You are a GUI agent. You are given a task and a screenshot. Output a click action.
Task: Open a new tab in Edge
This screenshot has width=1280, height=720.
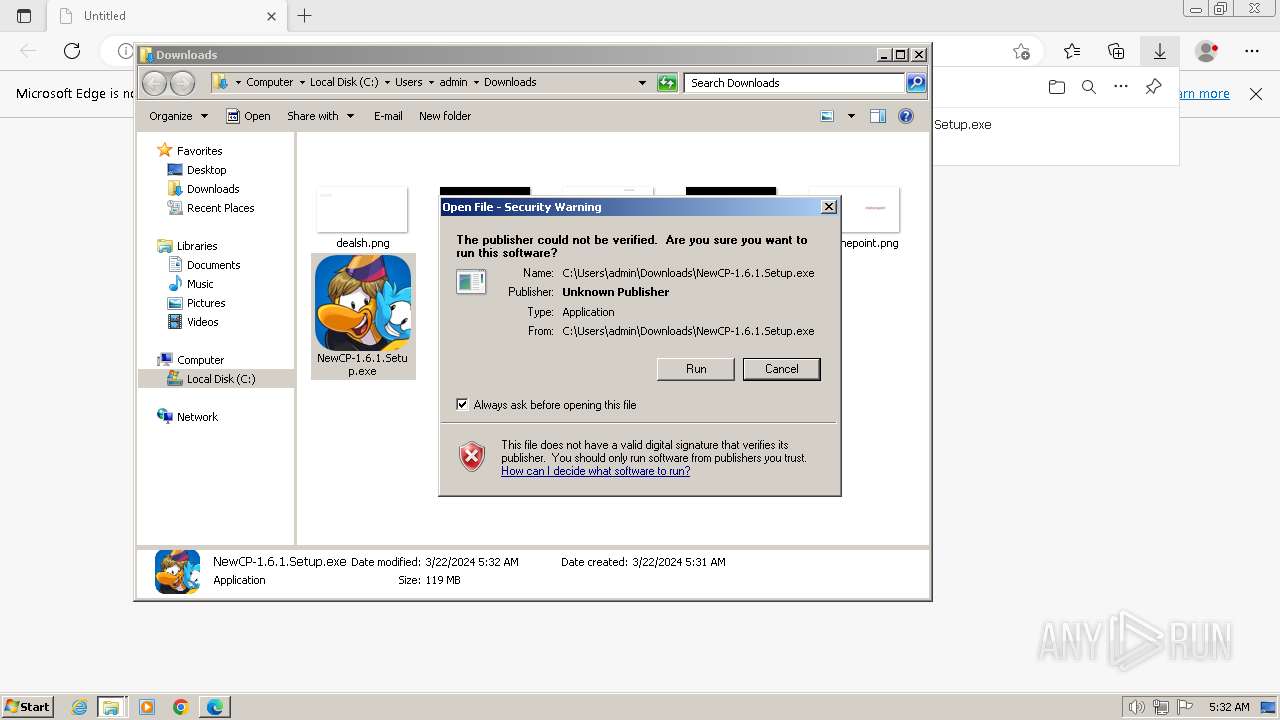pyautogui.click(x=305, y=16)
